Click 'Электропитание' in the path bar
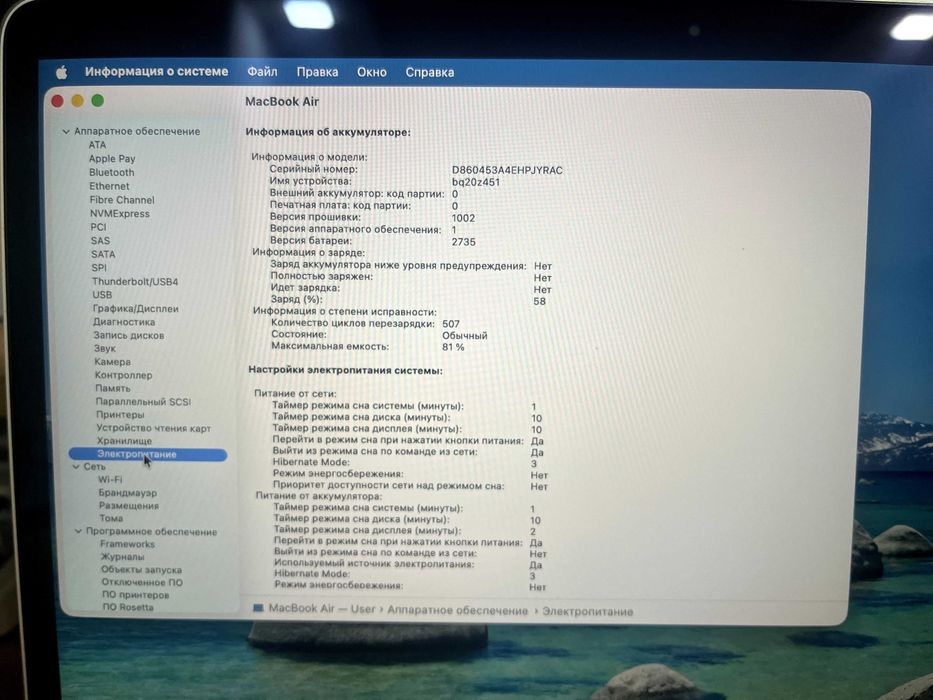This screenshot has width=933, height=700. pyautogui.click(x=588, y=611)
